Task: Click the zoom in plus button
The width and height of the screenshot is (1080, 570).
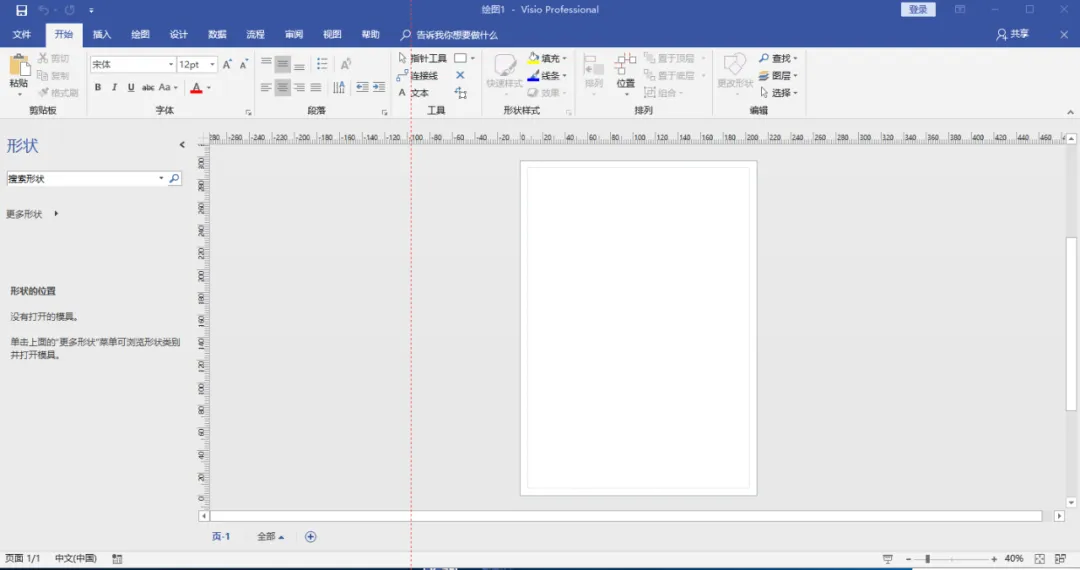Action: 994,559
